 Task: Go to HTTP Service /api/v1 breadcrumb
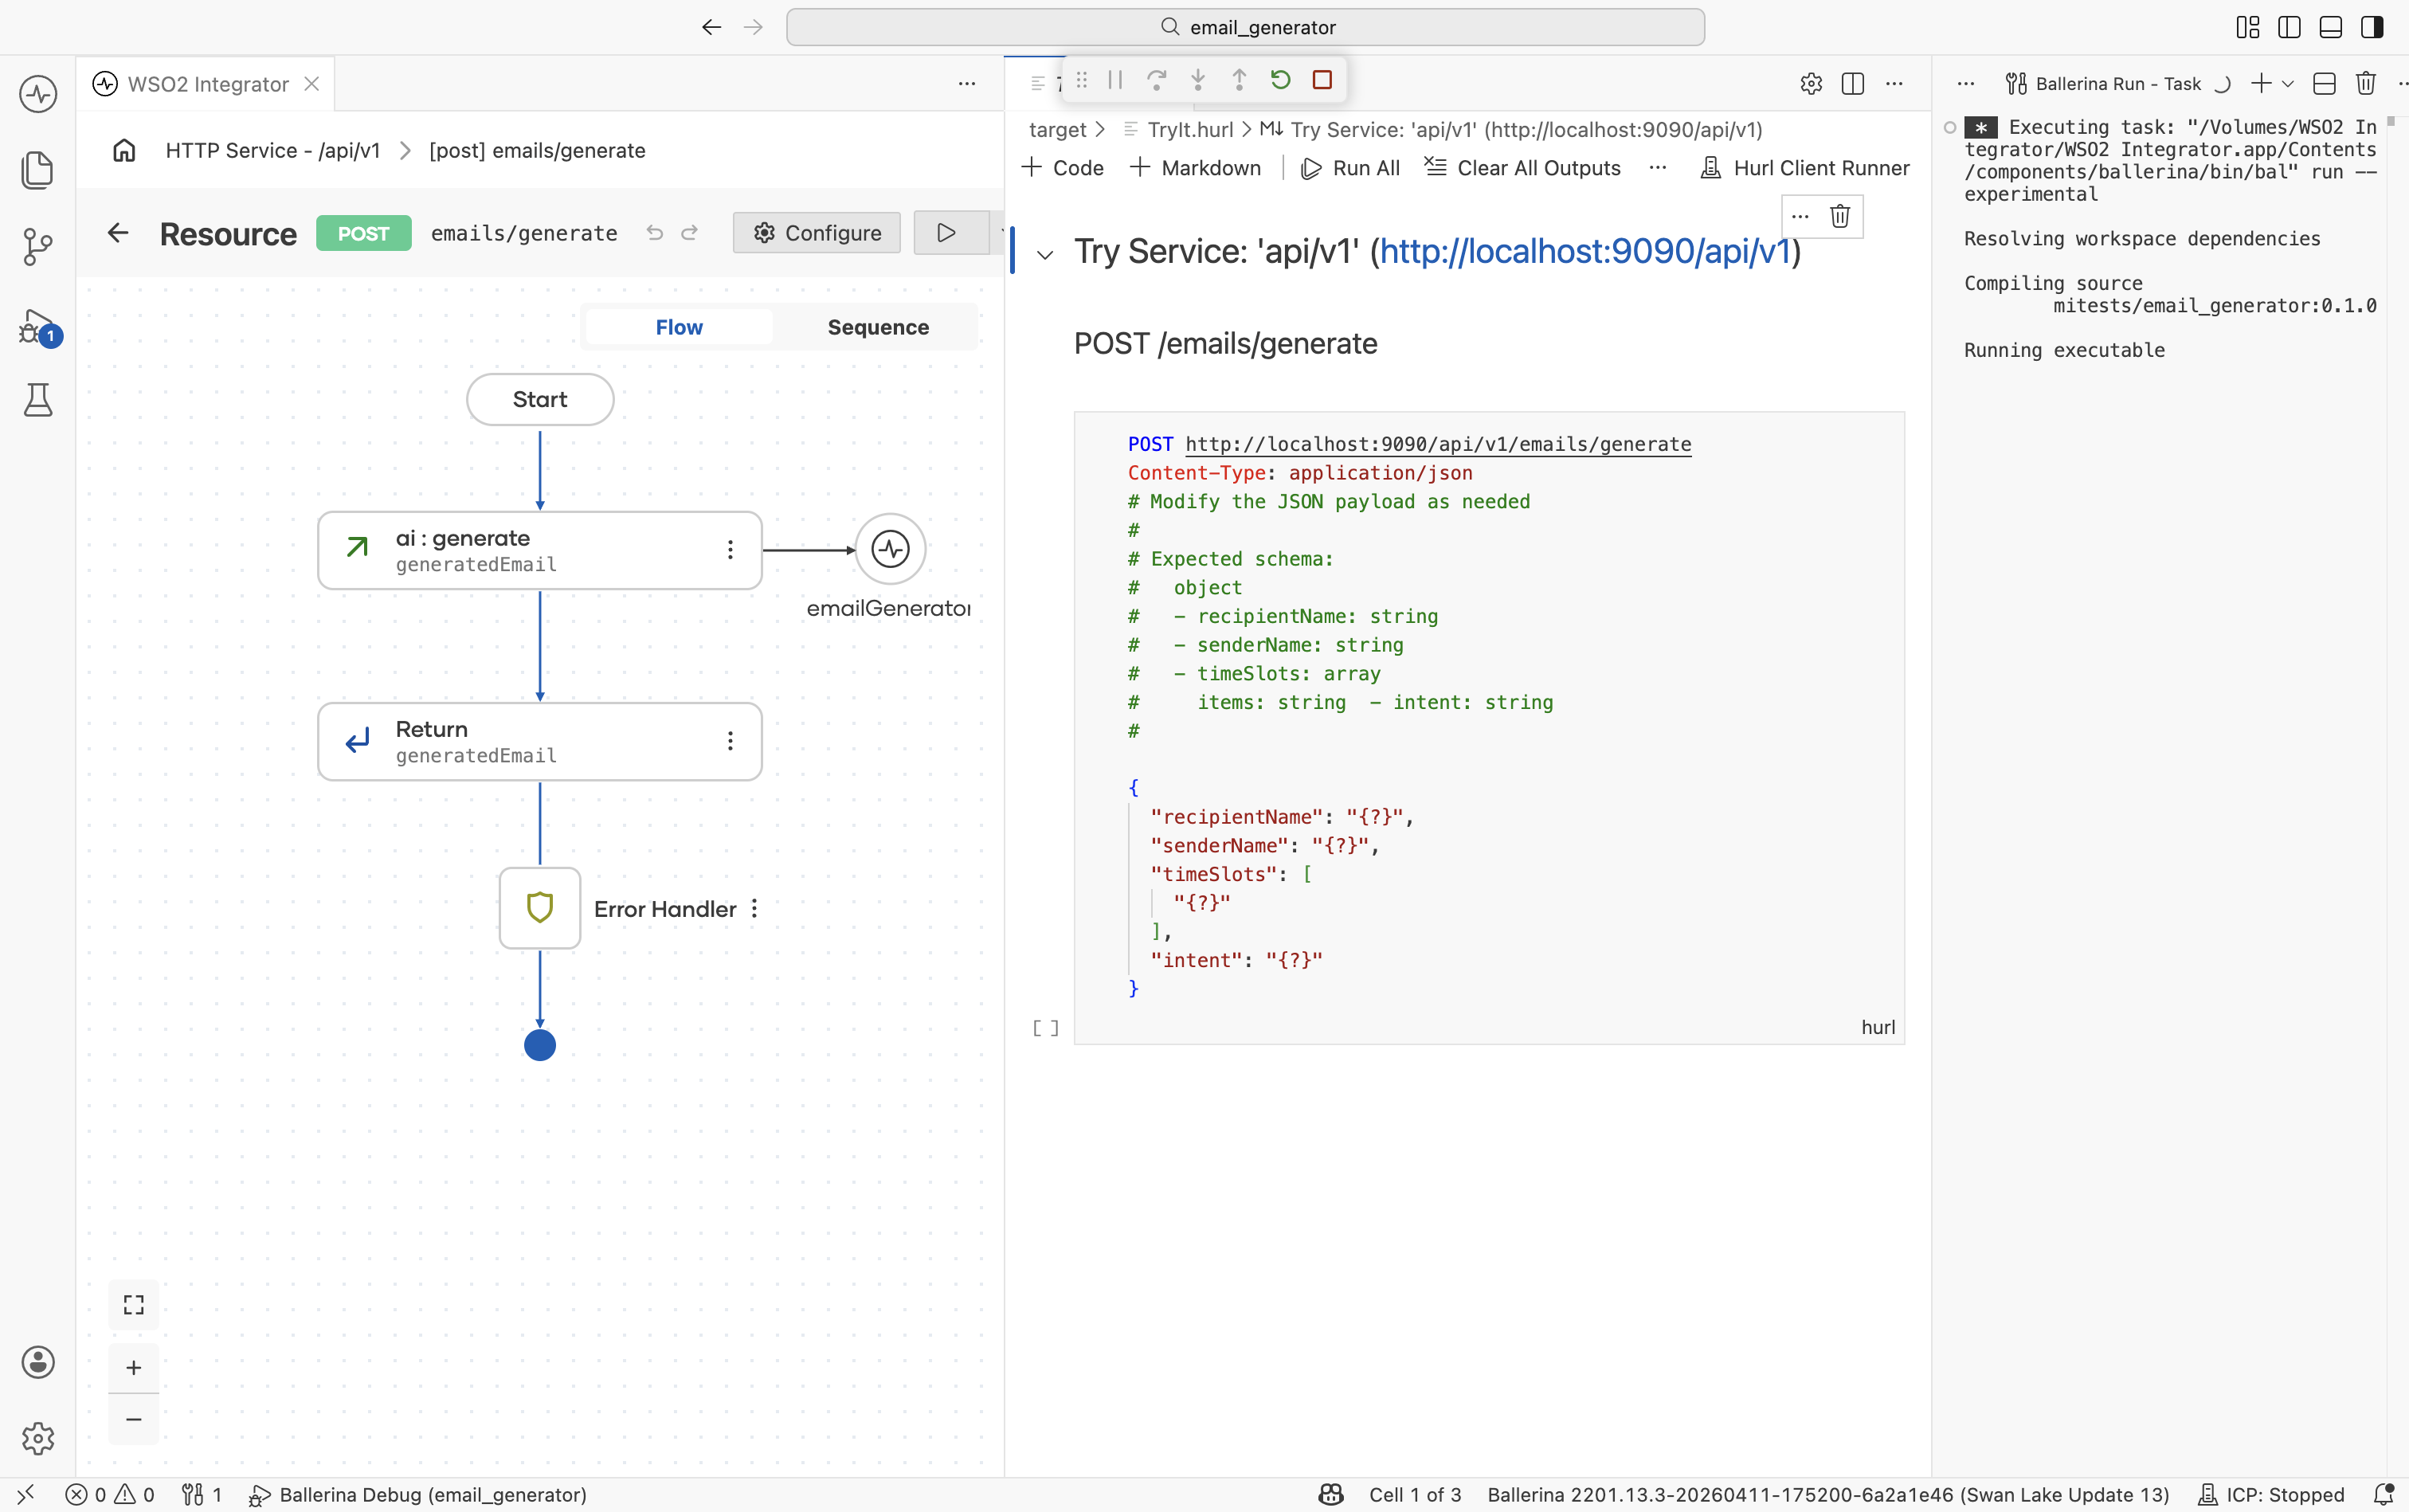(x=272, y=151)
